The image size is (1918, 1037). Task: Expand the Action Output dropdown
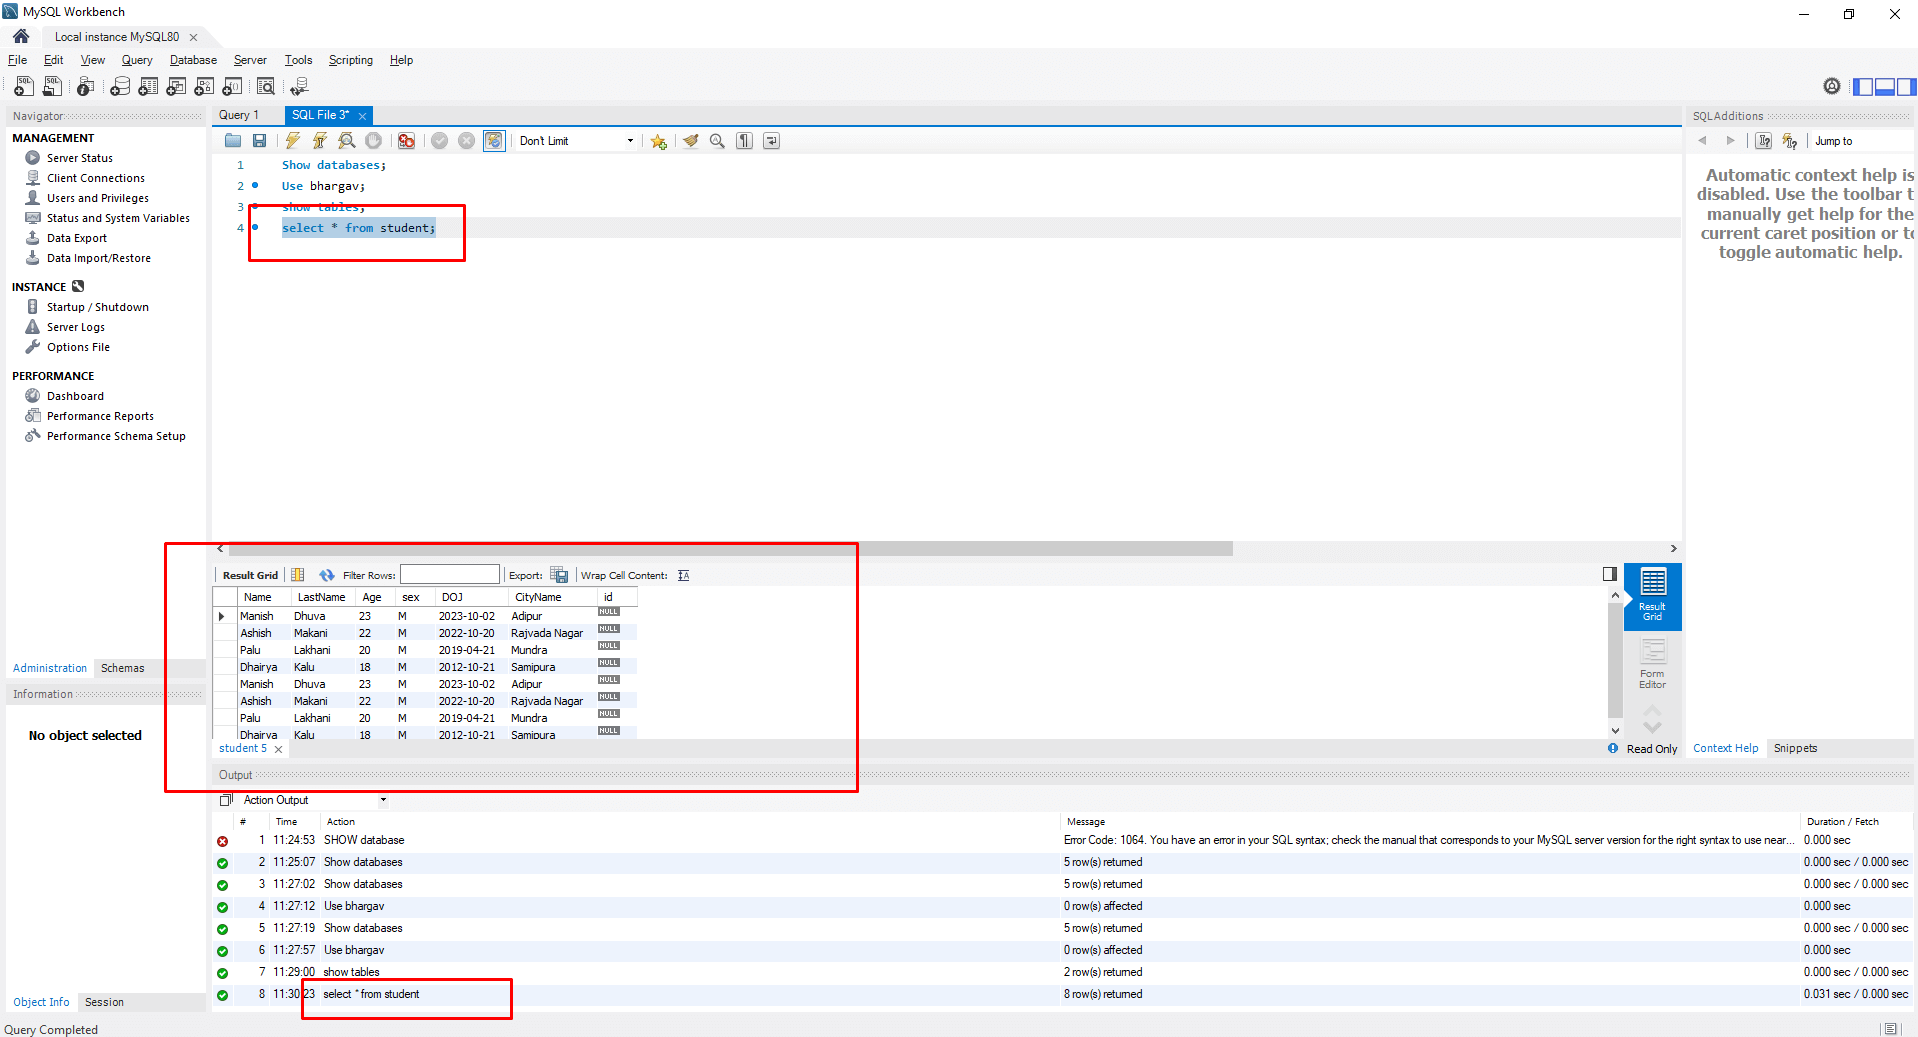[x=383, y=800]
